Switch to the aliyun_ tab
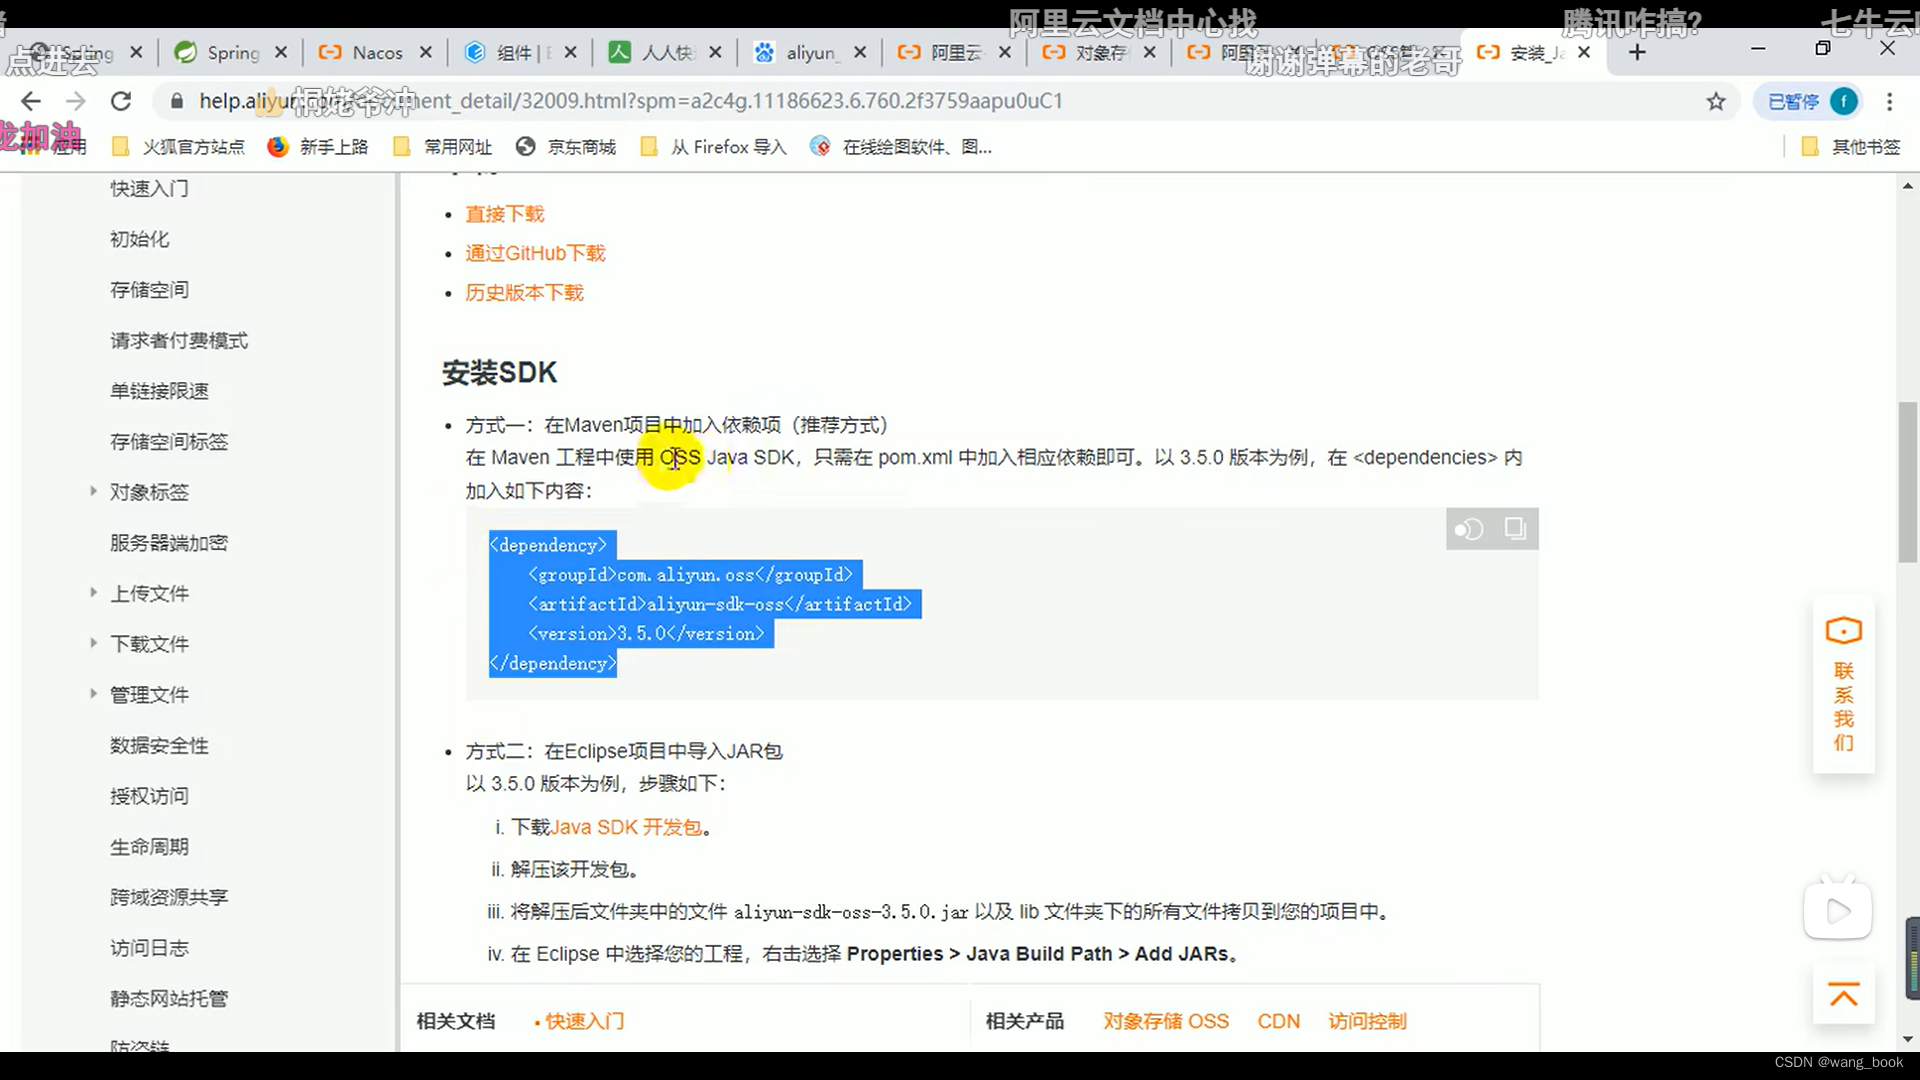1920x1080 pixels. pos(810,52)
